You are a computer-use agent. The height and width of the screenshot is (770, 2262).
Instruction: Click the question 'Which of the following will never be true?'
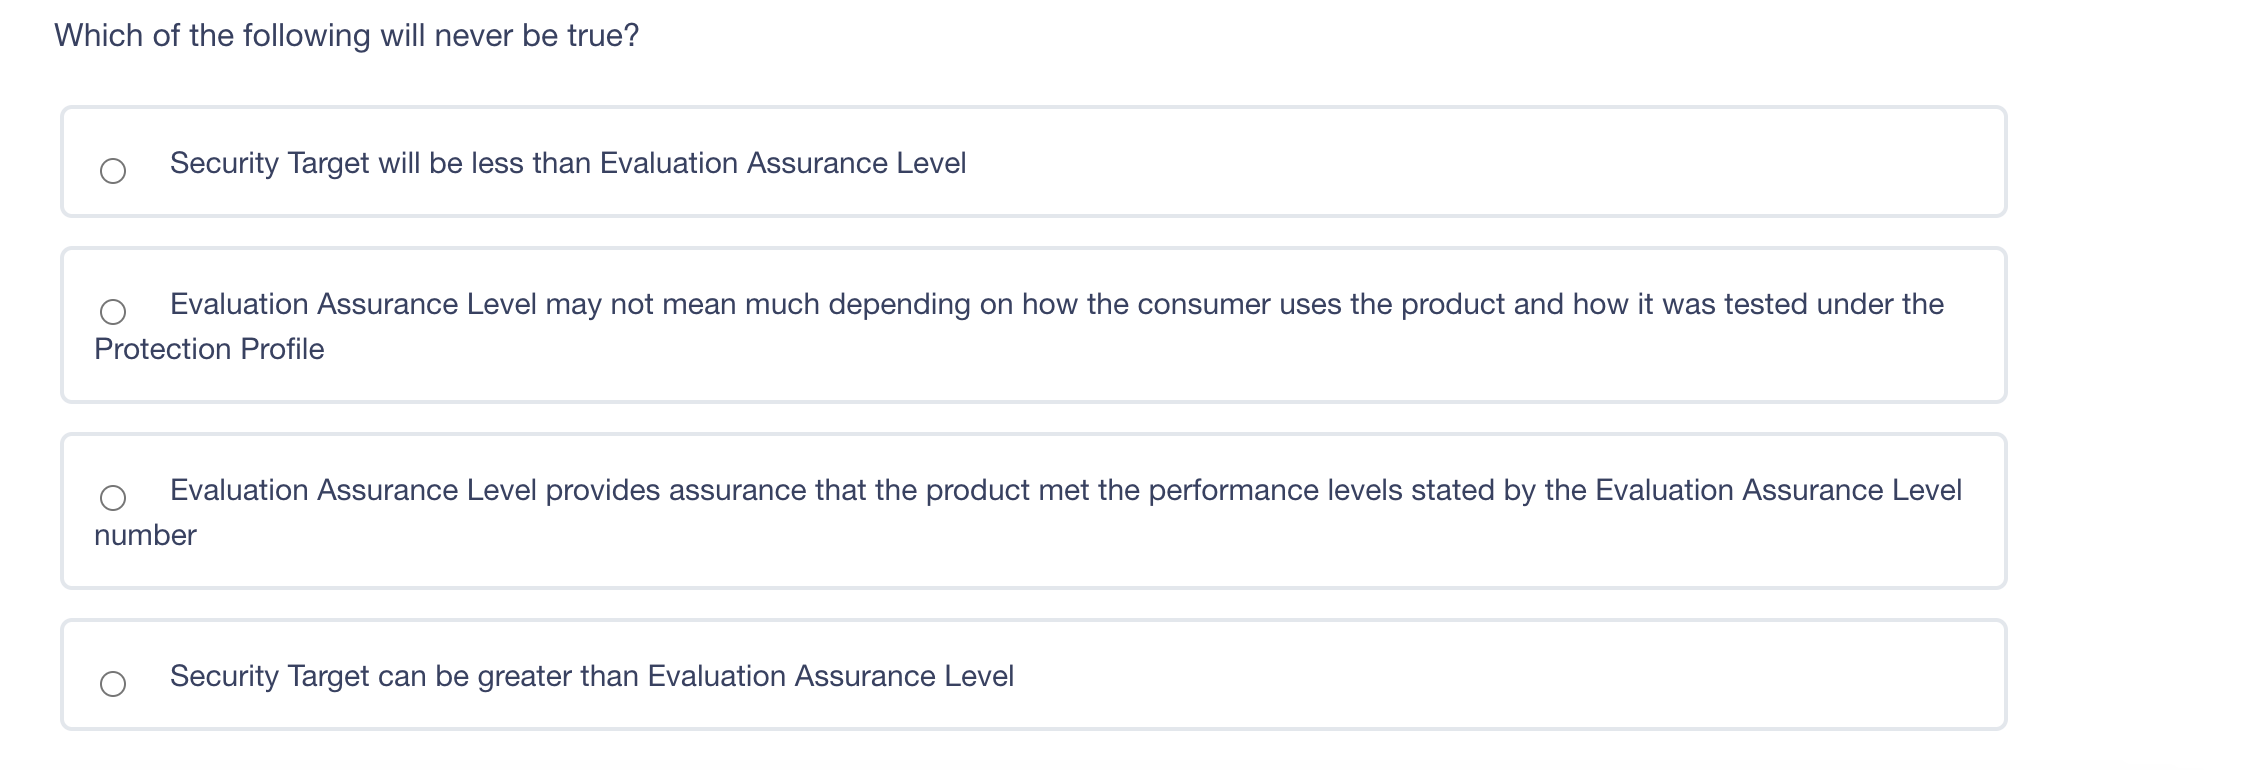[346, 36]
